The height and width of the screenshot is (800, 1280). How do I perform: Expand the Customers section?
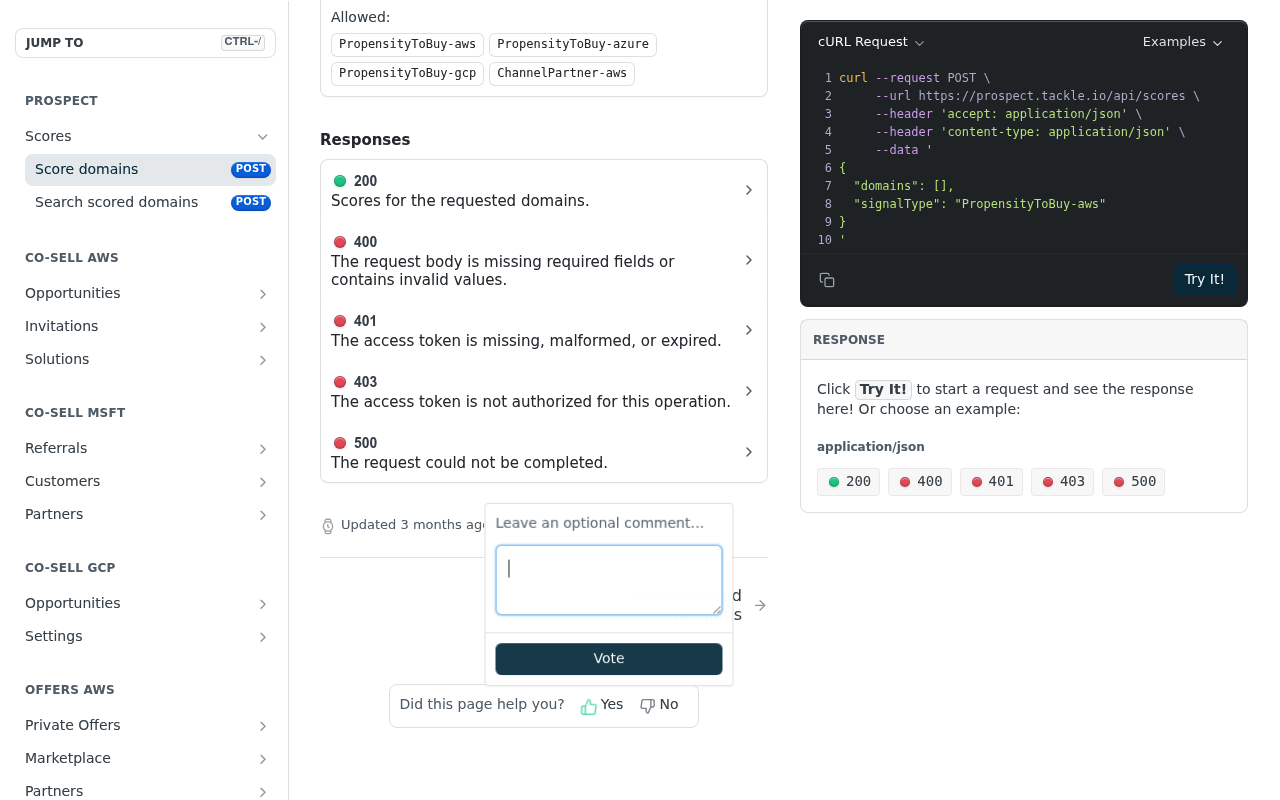[x=263, y=482]
